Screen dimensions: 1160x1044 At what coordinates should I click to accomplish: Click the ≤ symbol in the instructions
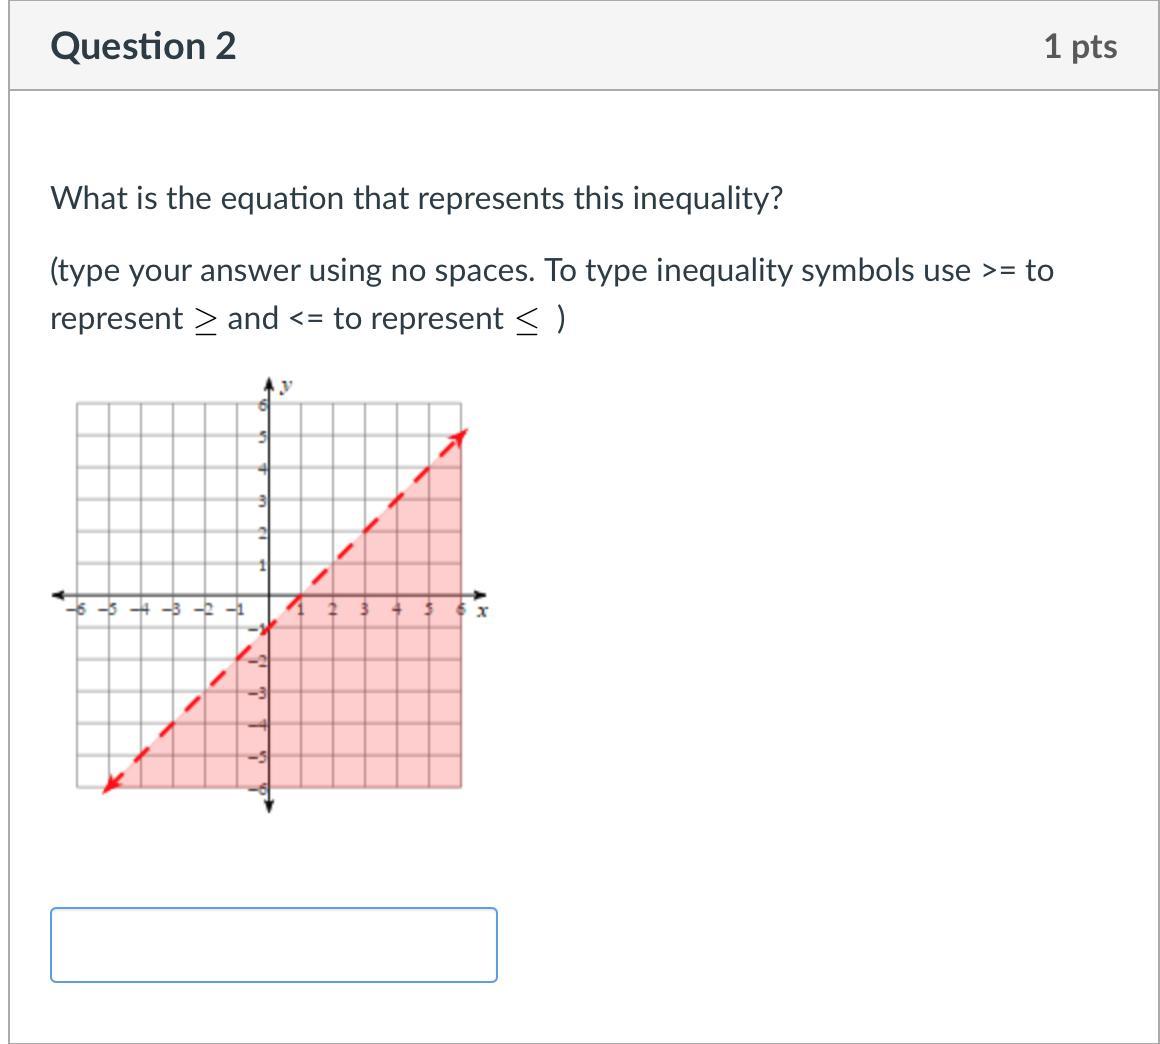(x=524, y=320)
